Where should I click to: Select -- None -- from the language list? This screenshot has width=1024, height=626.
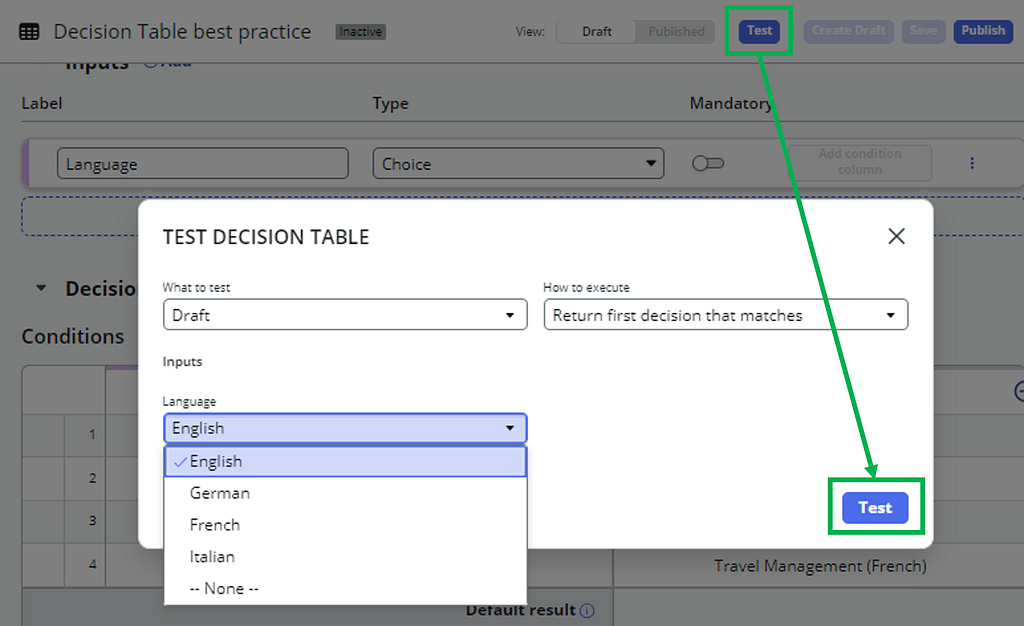345,589
